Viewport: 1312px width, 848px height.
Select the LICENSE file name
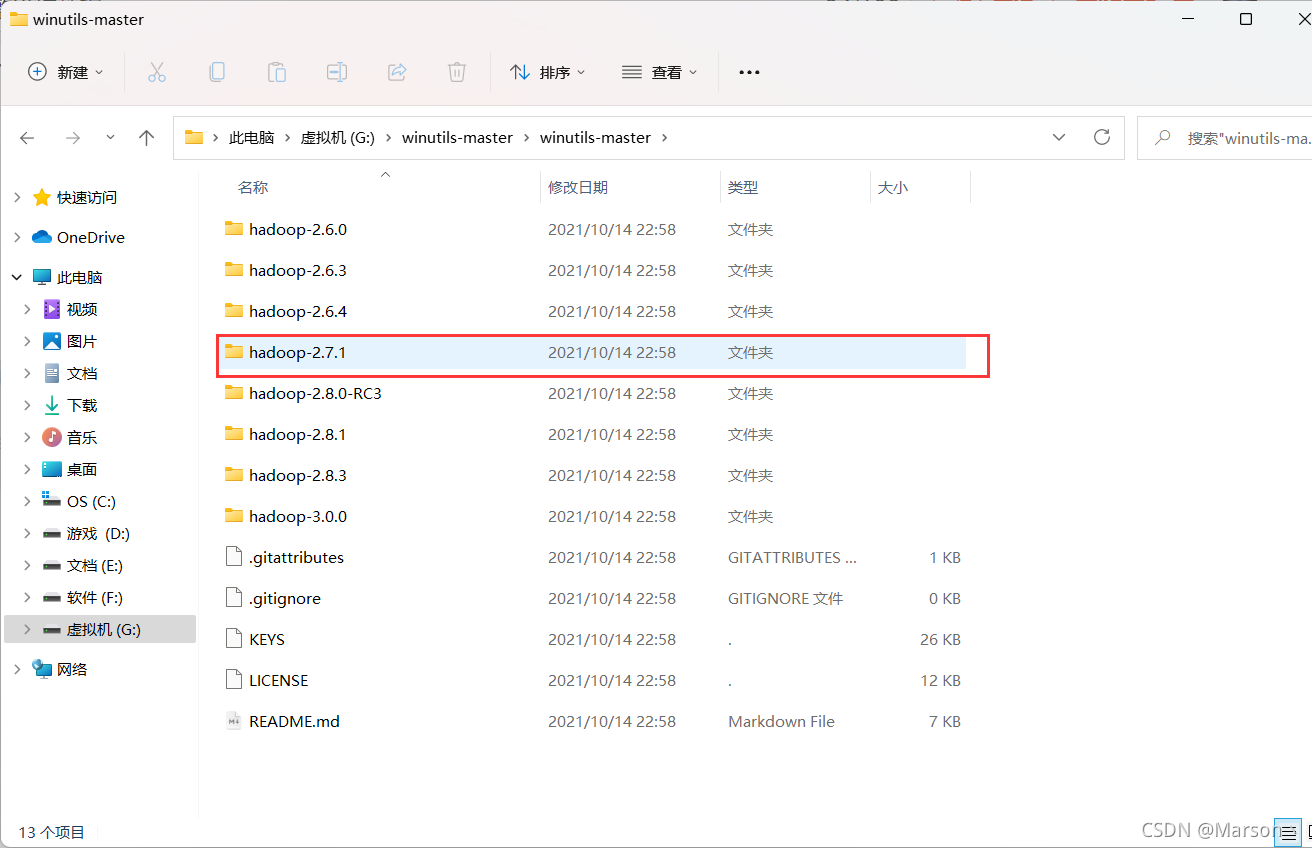pyautogui.click(x=279, y=680)
